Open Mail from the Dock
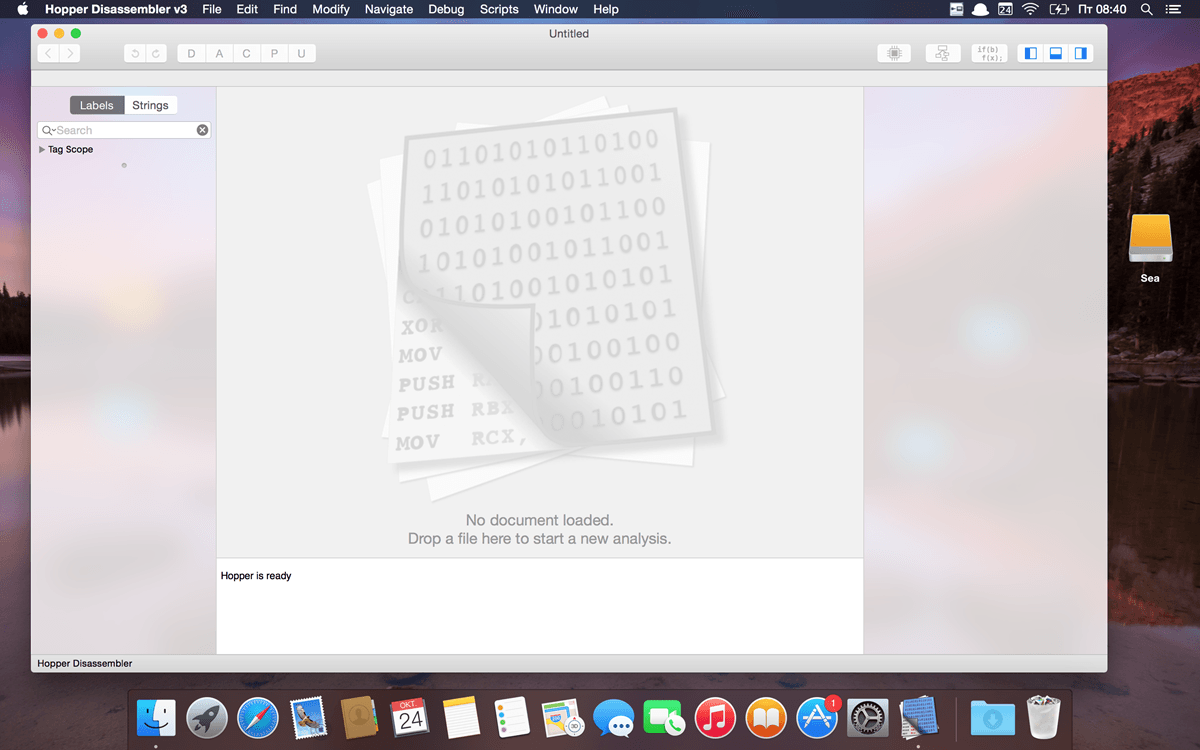Viewport: 1200px width, 750px height. pyautogui.click(x=308, y=717)
